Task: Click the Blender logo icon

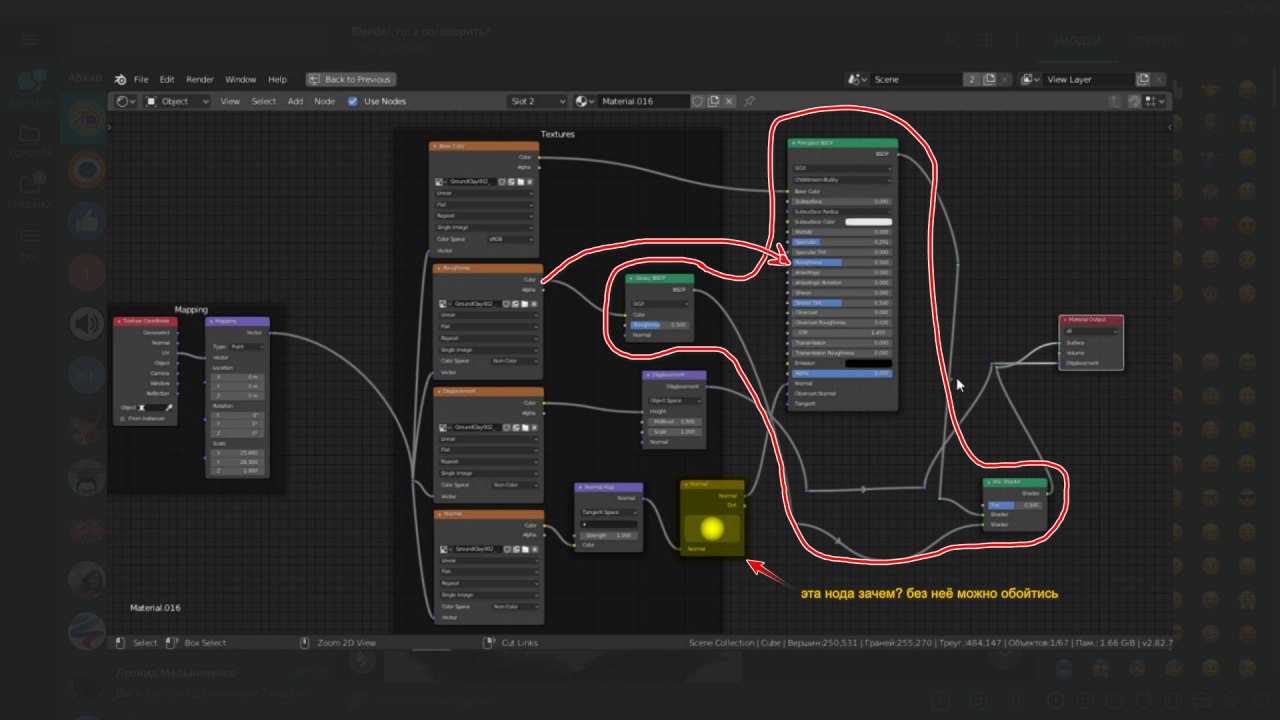Action: (x=120, y=79)
